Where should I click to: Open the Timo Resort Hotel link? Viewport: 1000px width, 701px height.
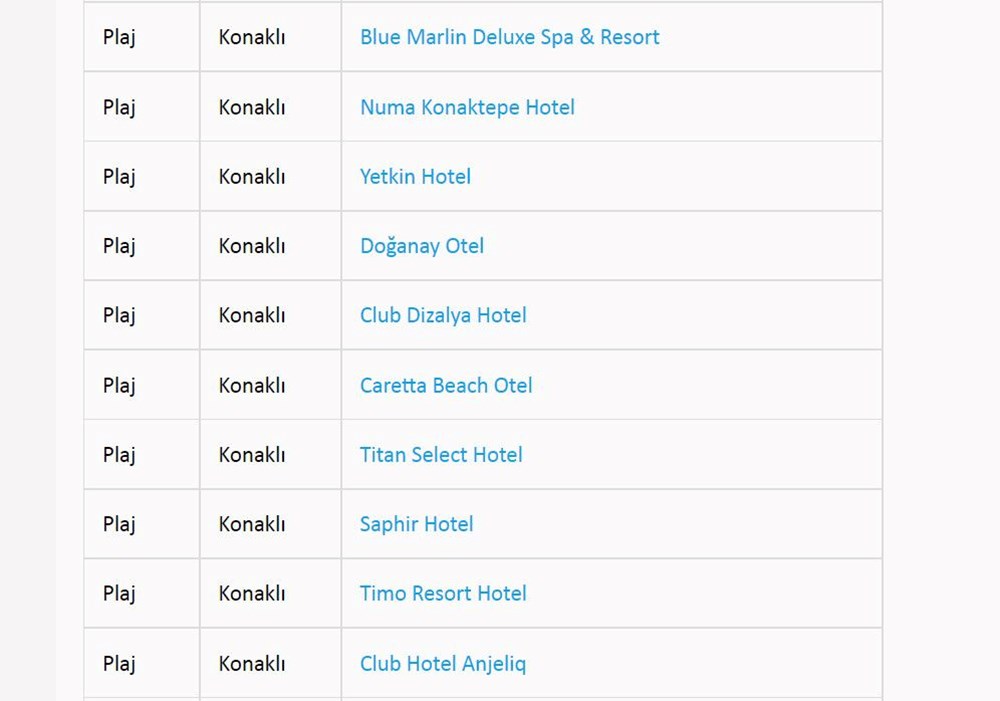tap(443, 593)
